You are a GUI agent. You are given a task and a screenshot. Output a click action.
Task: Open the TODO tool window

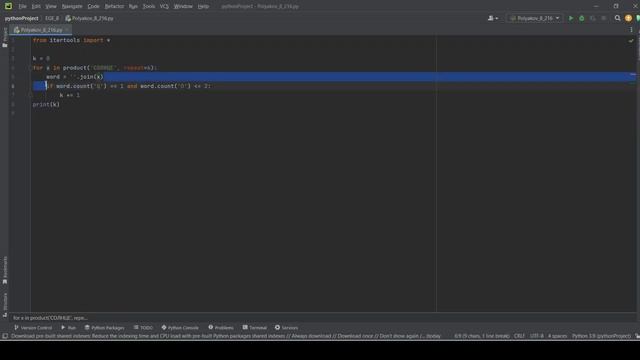click(x=143, y=327)
